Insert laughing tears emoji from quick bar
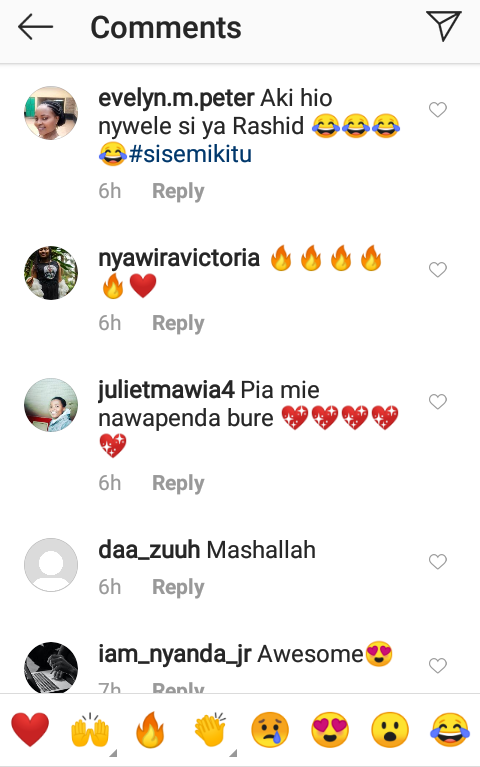480x767 pixels. pos(450,729)
